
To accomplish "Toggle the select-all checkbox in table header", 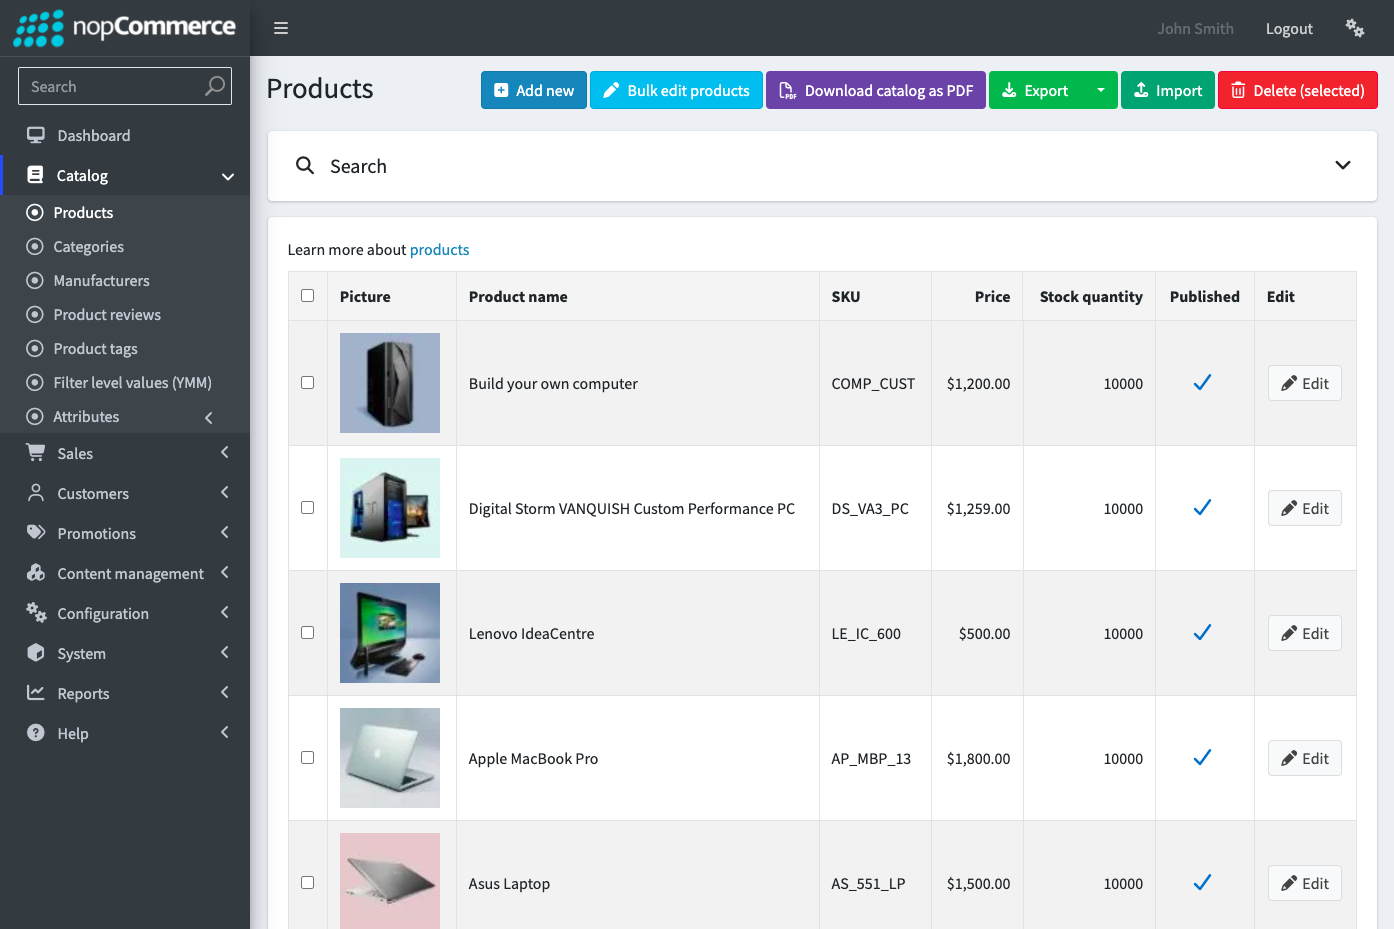I will click(307, 296).
